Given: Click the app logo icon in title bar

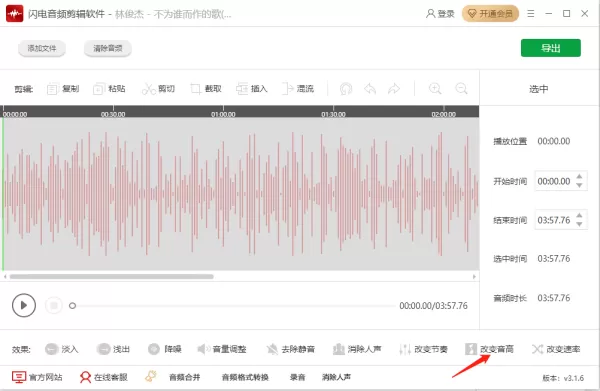Looking at the screenshot, I should pos(15,14).
